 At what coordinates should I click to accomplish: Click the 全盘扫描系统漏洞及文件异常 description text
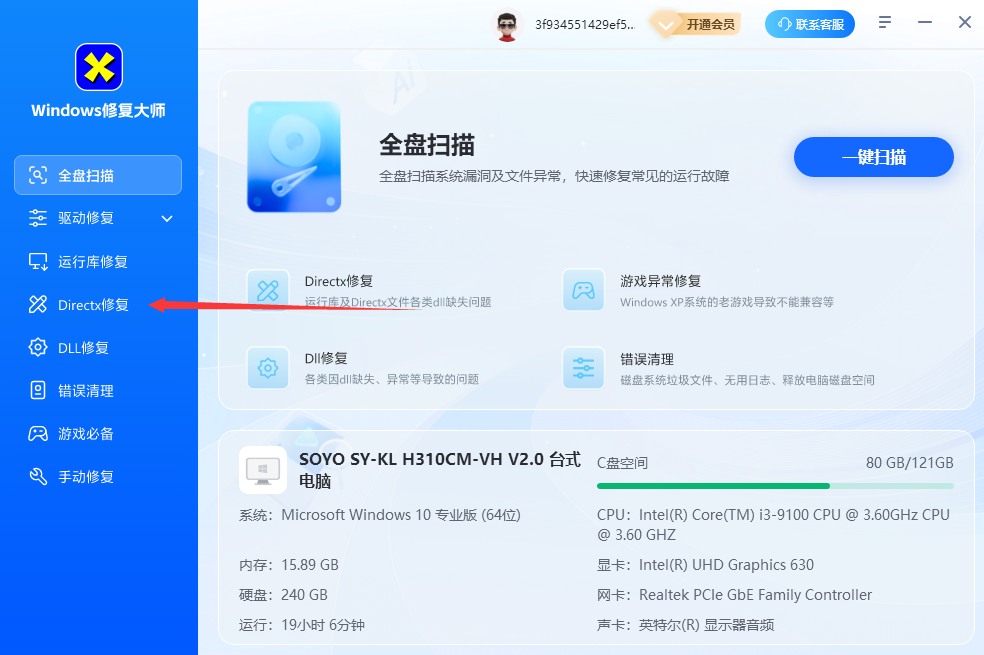click(554, 176)
